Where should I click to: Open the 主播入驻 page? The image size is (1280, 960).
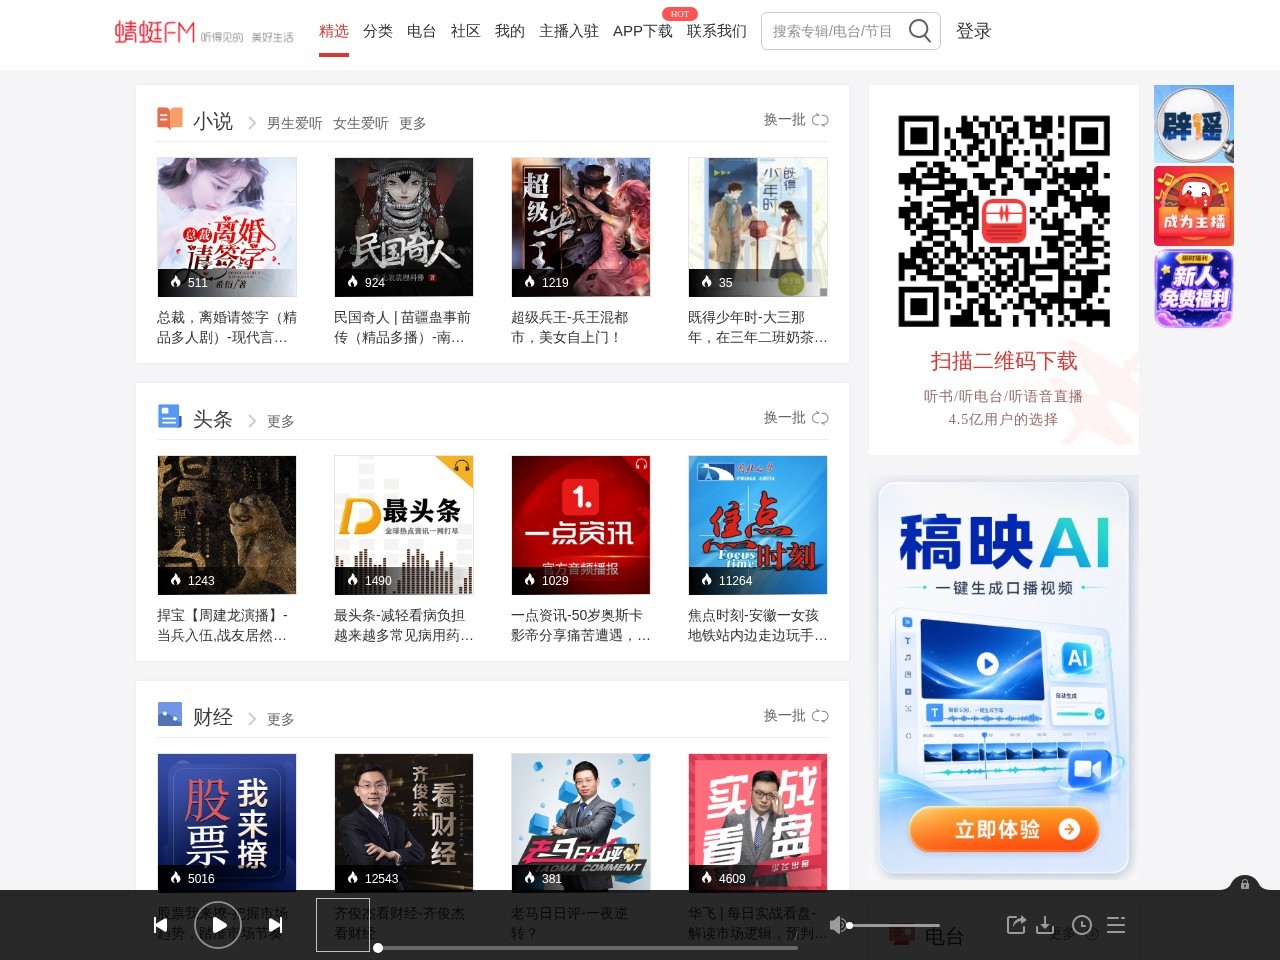[x=569, y=31]
